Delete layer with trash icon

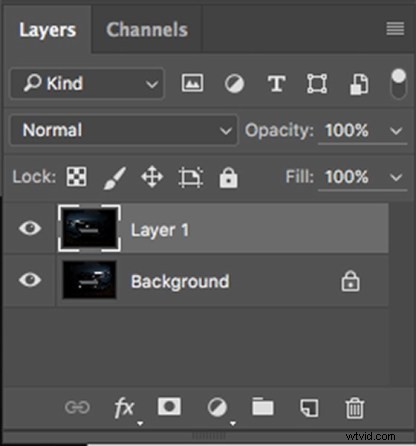pyautogui.click(x=355, y=408)
